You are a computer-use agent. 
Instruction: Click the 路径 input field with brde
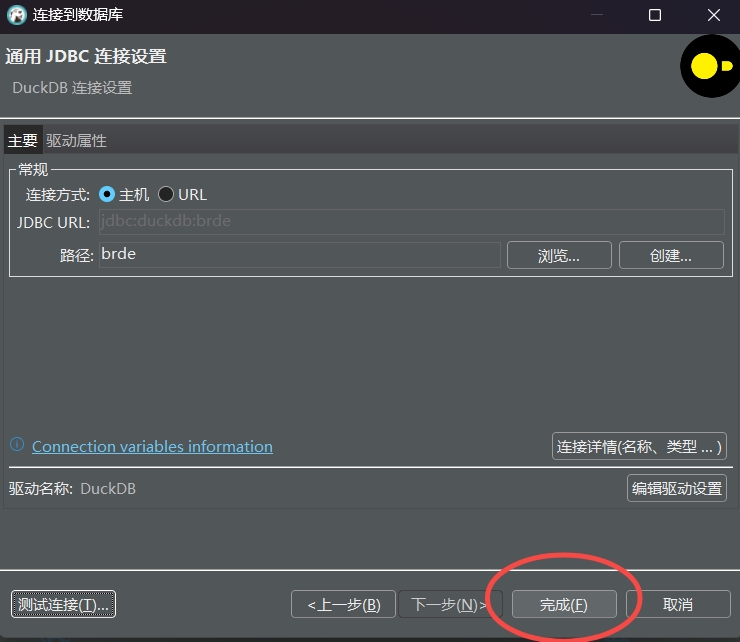point(300,255)
